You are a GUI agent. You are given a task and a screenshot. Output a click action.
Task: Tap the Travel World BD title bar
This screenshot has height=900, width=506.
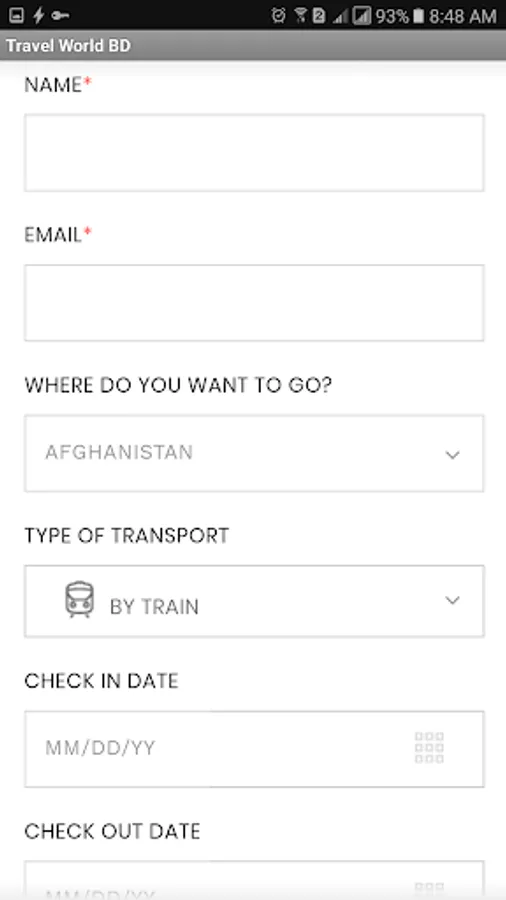pyautogui.click(x=253, y=45)
